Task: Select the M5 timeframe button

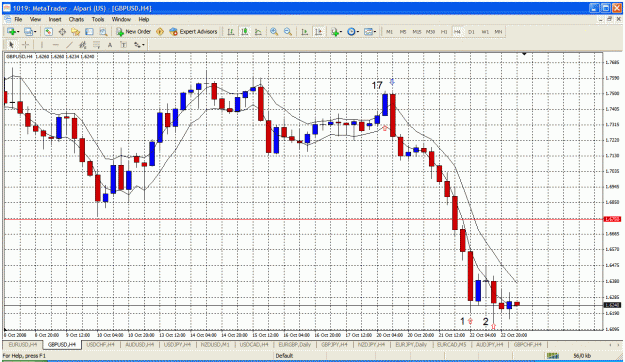Action: pyautogui.click(x=403, y=31)
